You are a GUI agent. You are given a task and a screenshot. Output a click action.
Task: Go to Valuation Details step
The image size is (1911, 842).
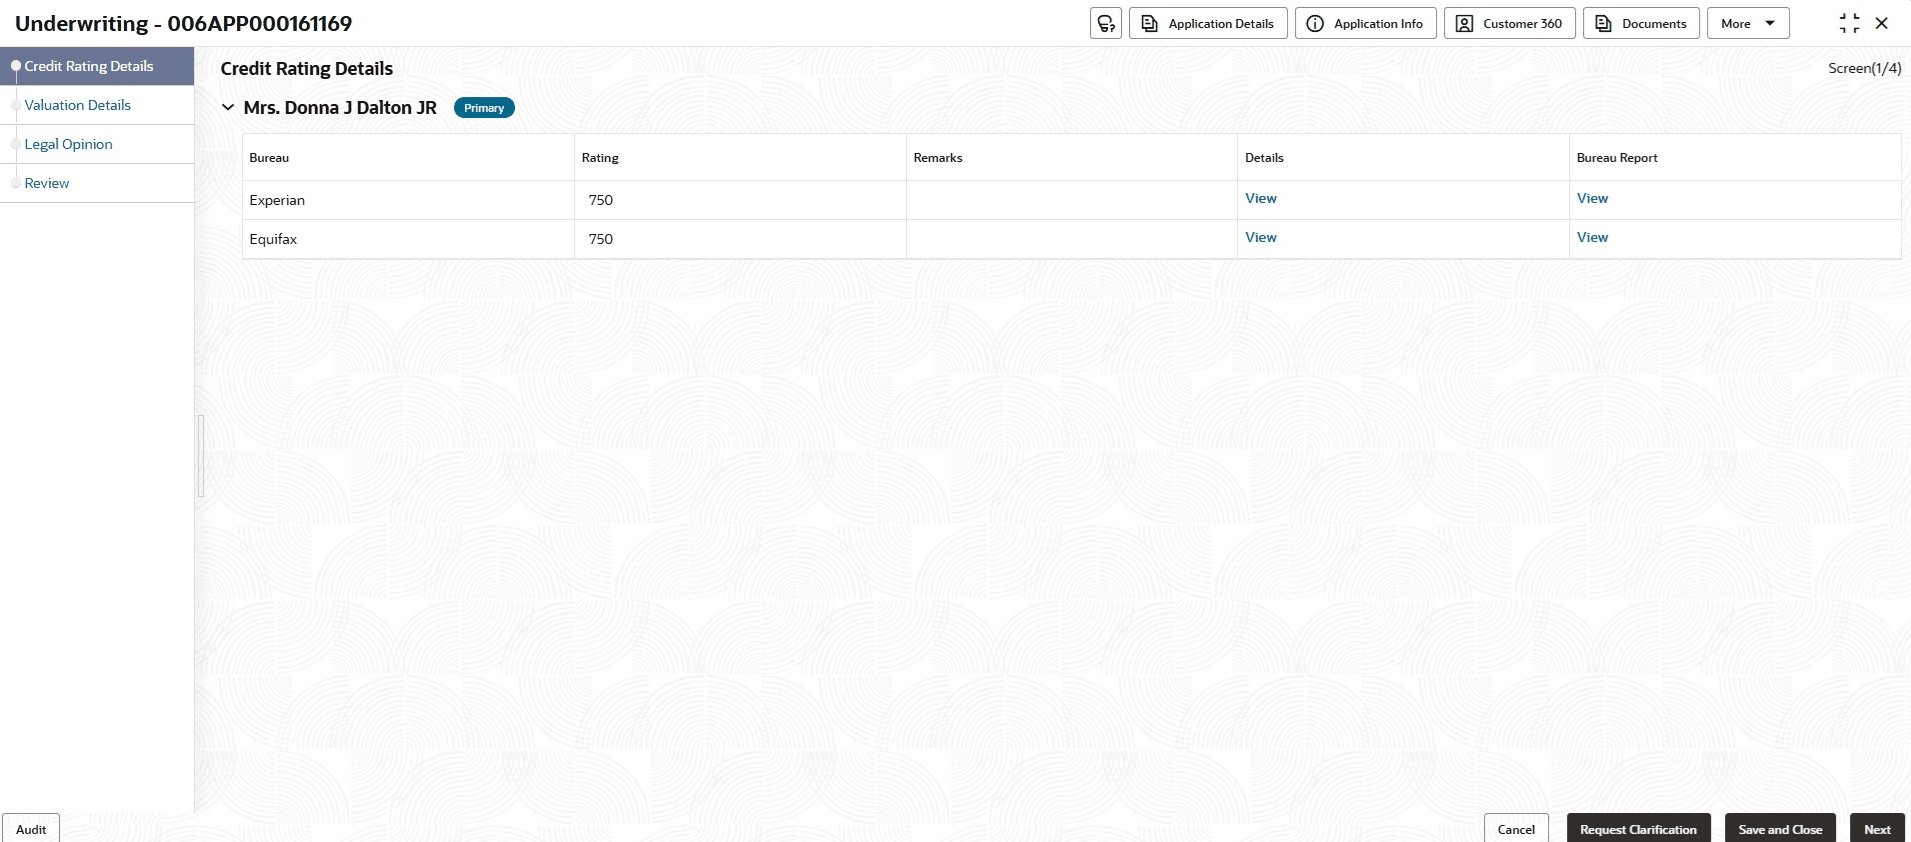pyautogui.click(x=97, y=105)
